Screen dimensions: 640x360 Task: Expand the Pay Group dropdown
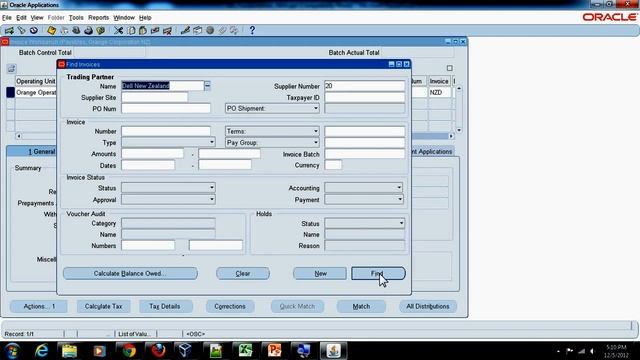316,143
